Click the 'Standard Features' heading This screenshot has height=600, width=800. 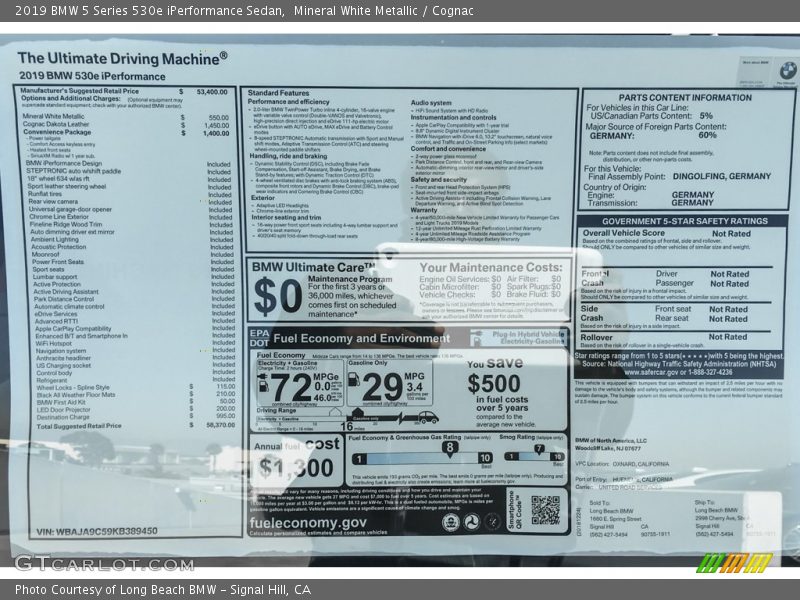point(278,93)
